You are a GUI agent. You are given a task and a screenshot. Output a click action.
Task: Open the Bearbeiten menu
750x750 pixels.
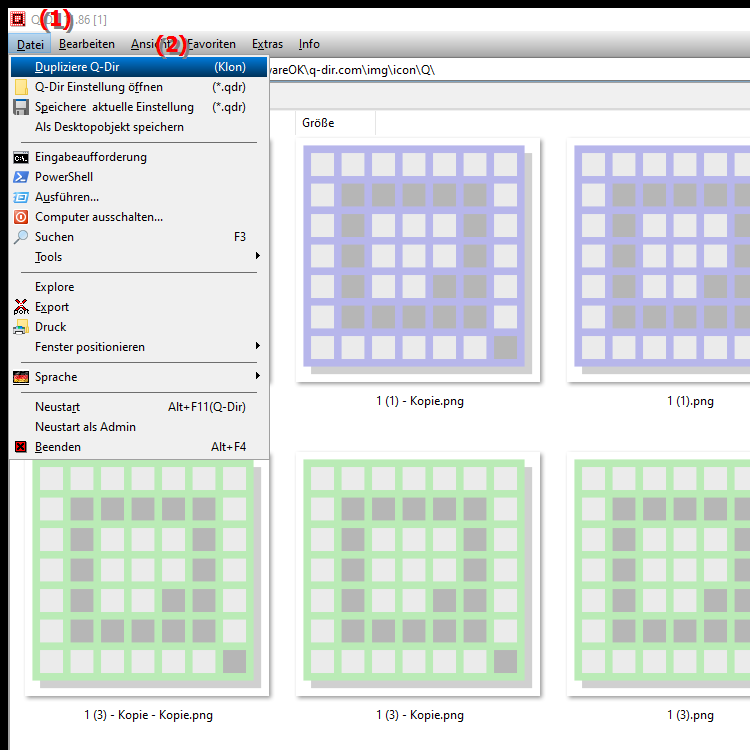87,44
